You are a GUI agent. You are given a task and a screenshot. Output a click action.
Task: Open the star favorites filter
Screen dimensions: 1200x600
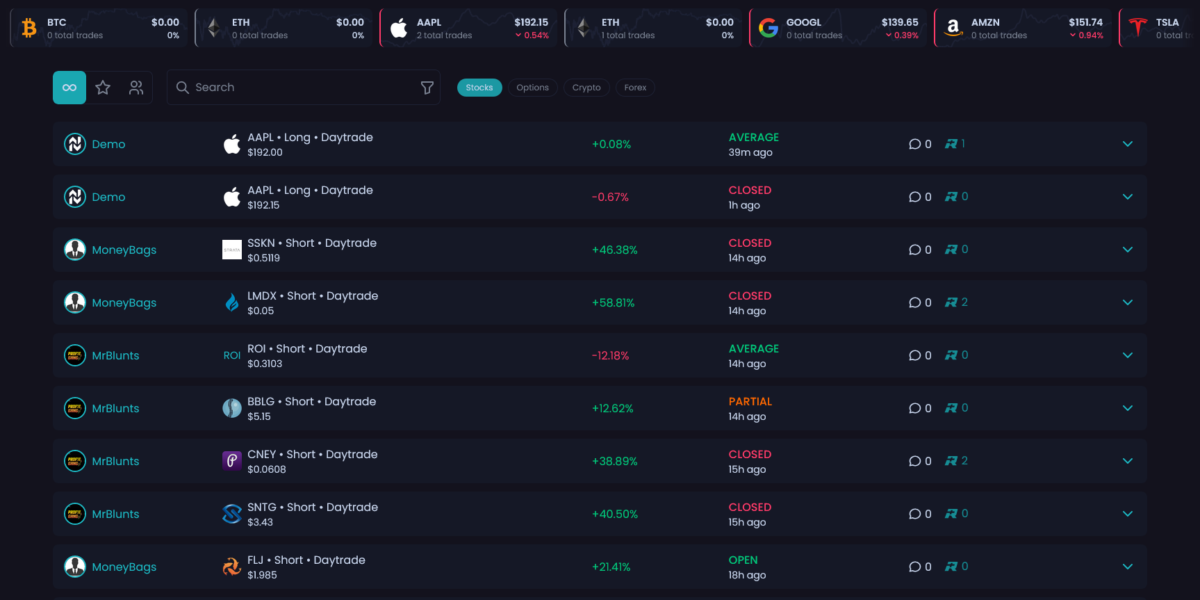pos(103,88)
